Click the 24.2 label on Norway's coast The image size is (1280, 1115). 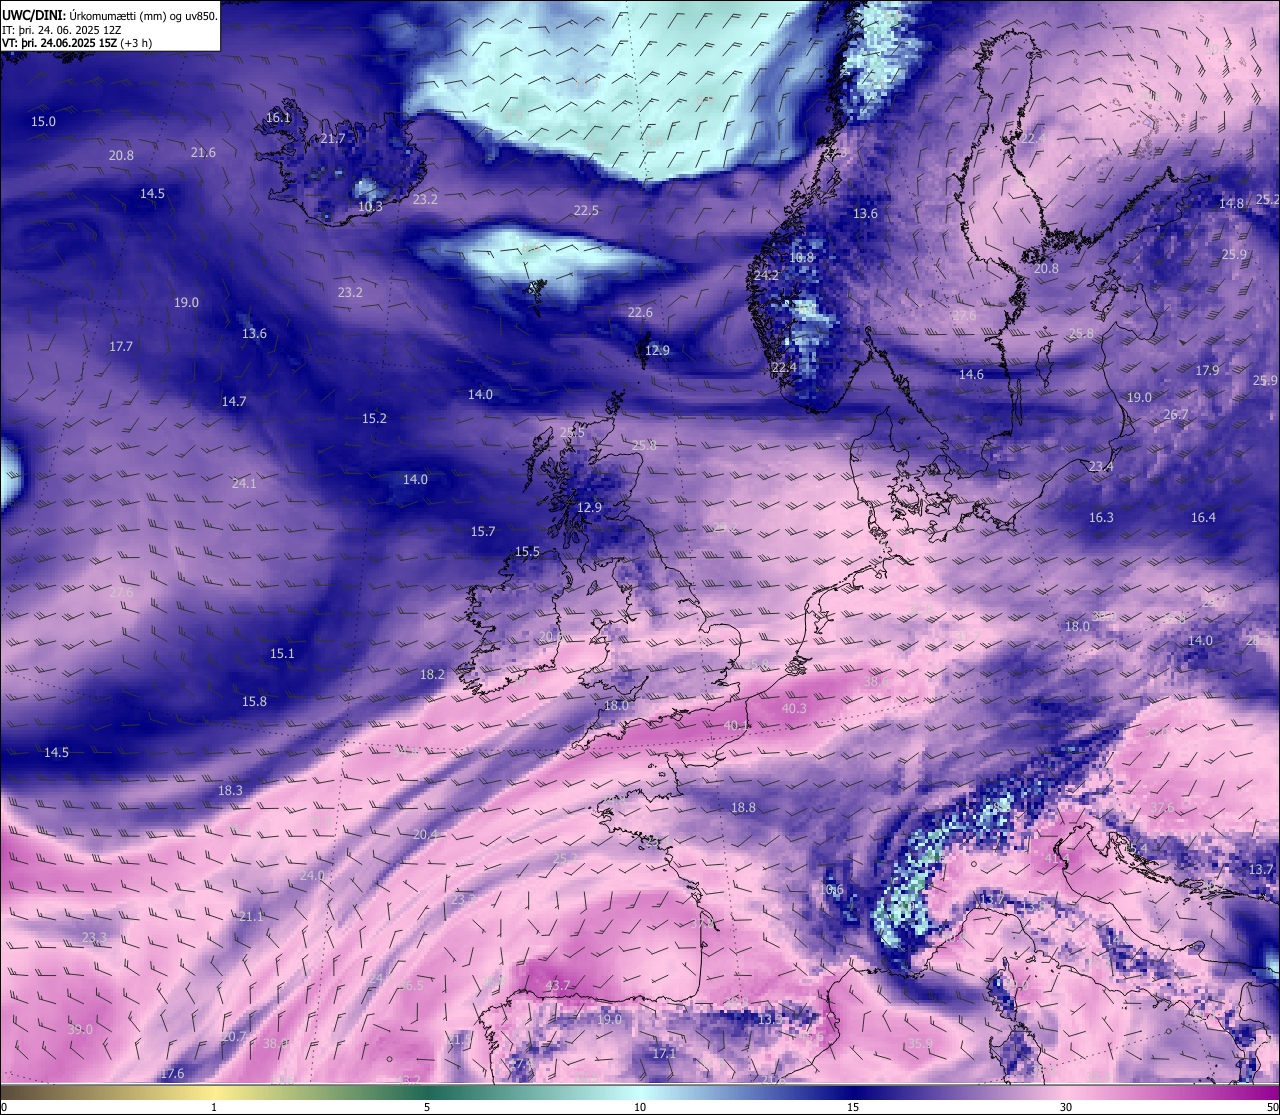coord(766,276)
